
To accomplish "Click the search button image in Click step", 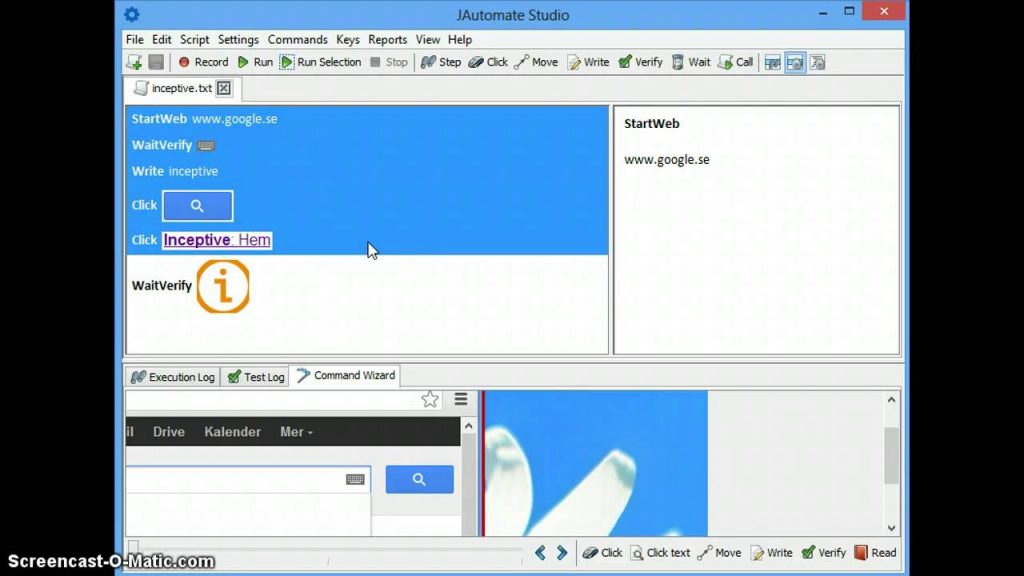I will tap(198, 206).
